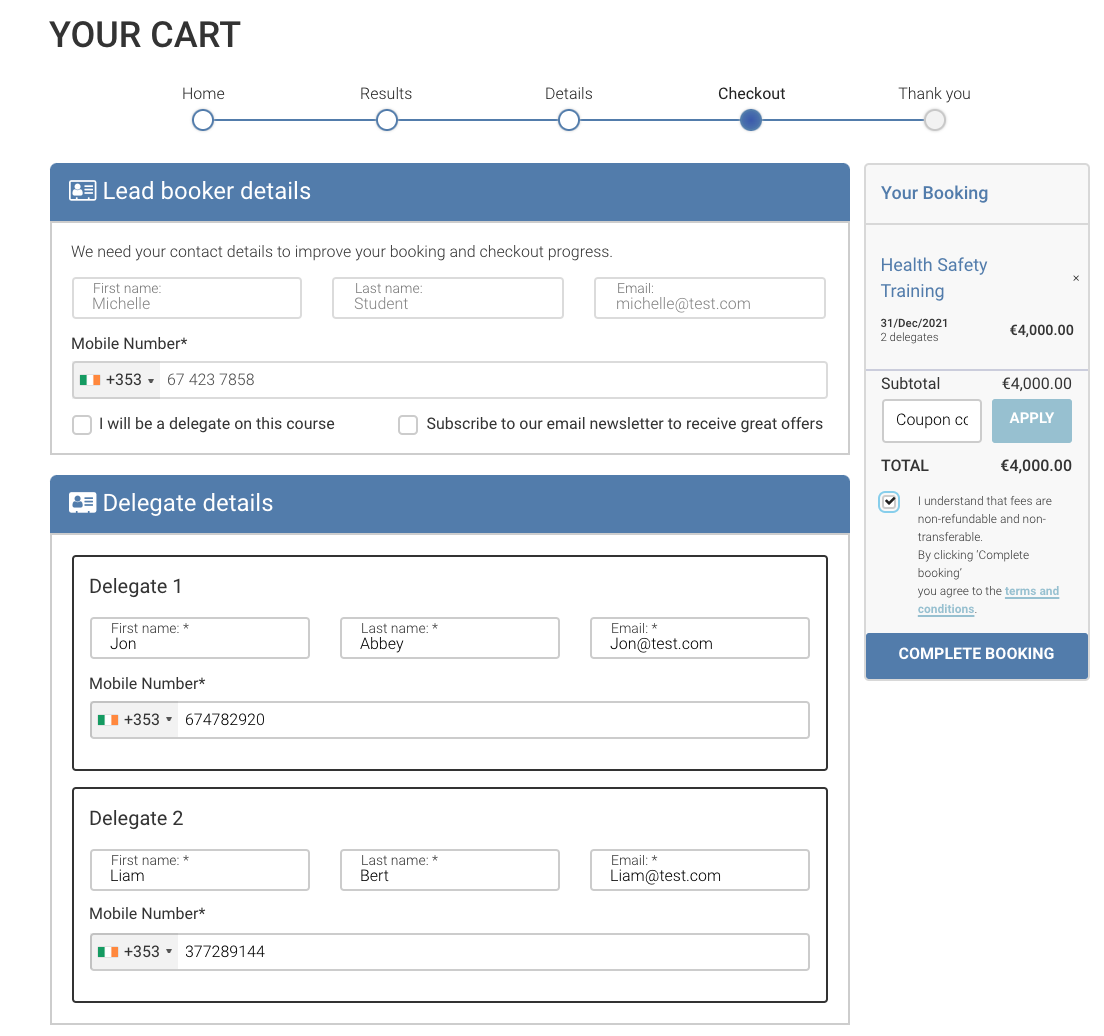Select the Details step circle
This screenshot has width=1104, height=1036.
[x=569, y=121]
